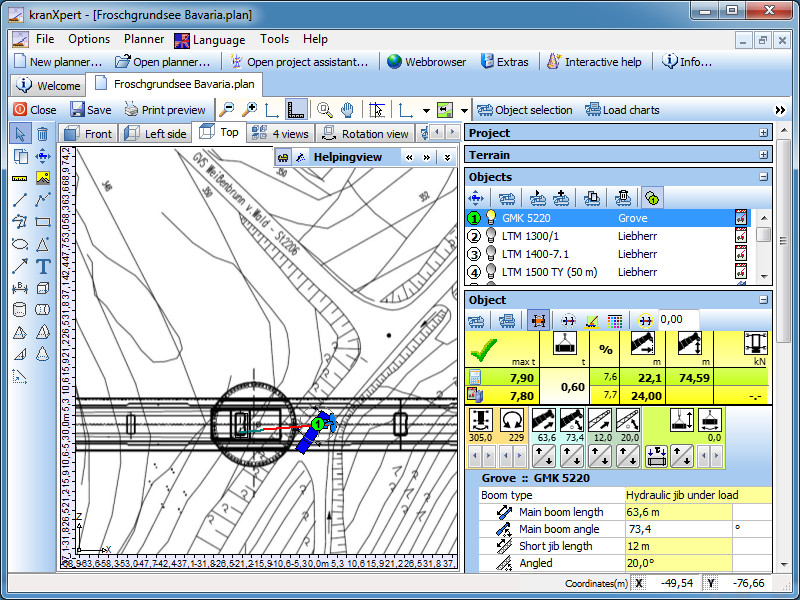
Task: Open the Planner menu
Action: (144, 39)
